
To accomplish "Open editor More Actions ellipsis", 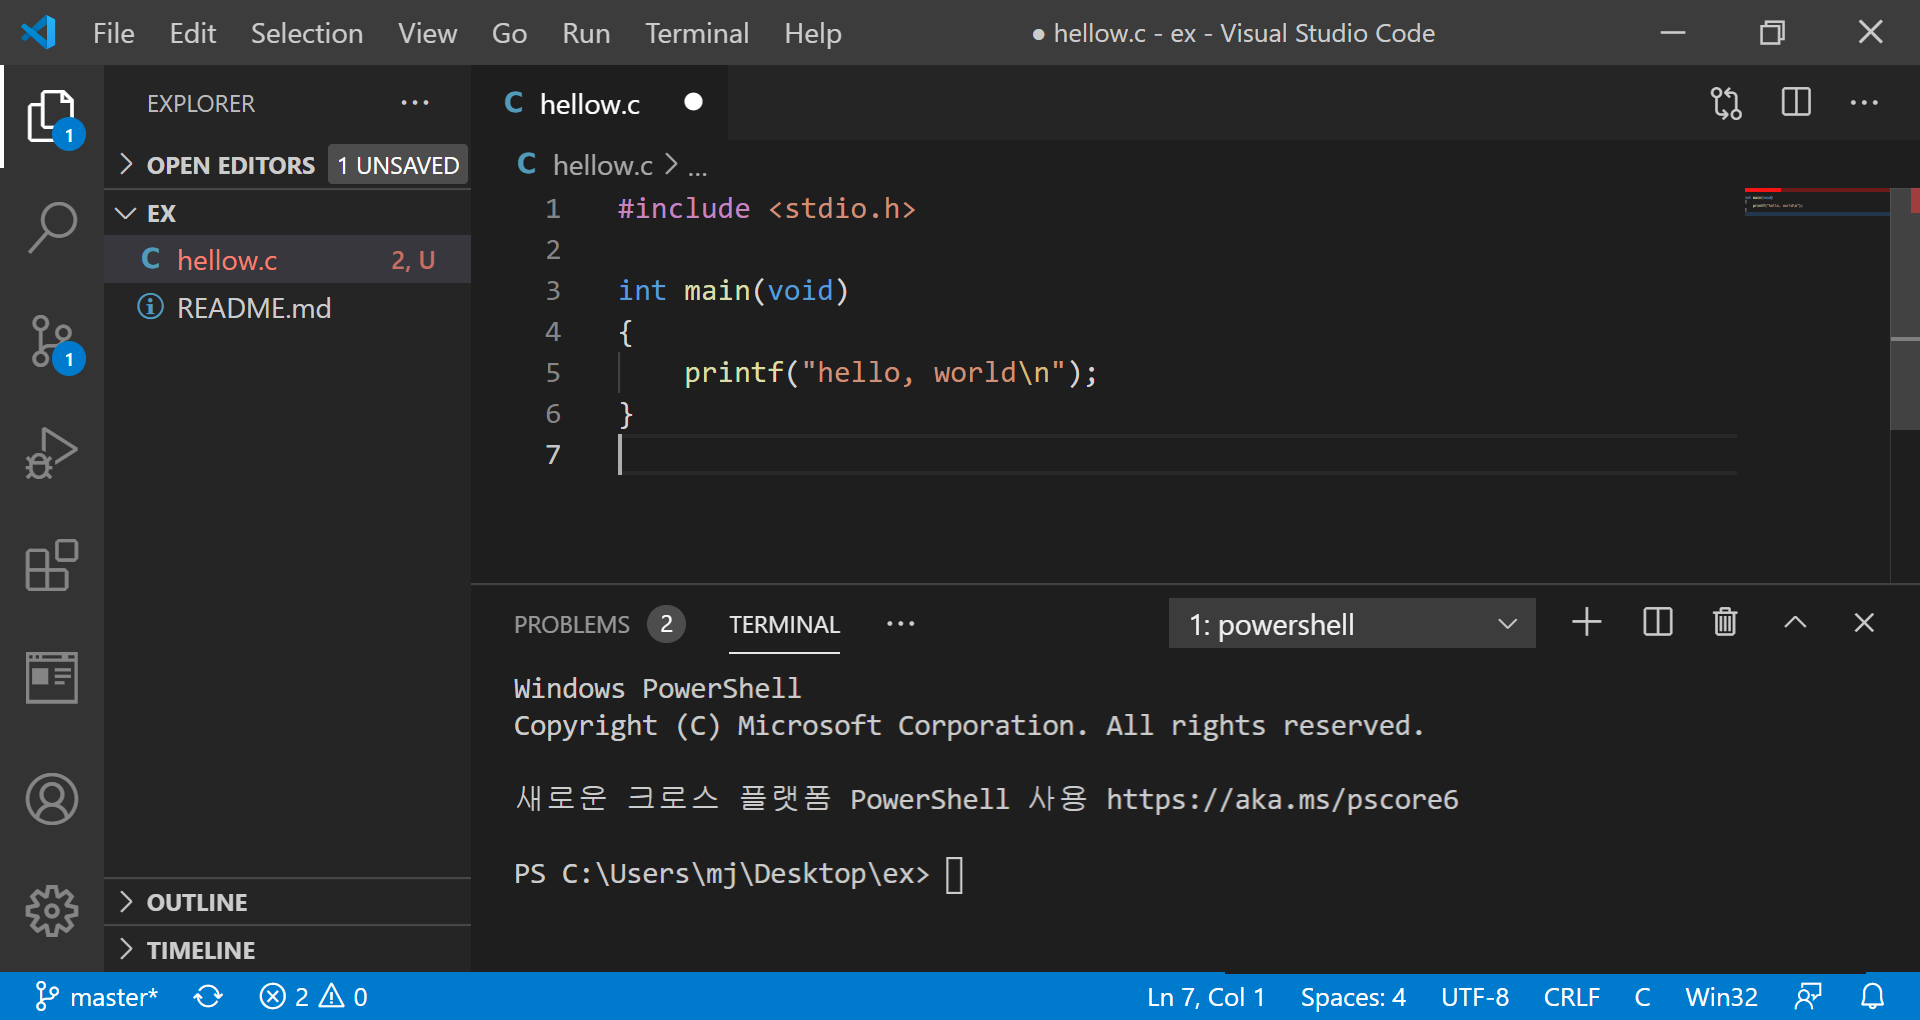I will 1864,103.
